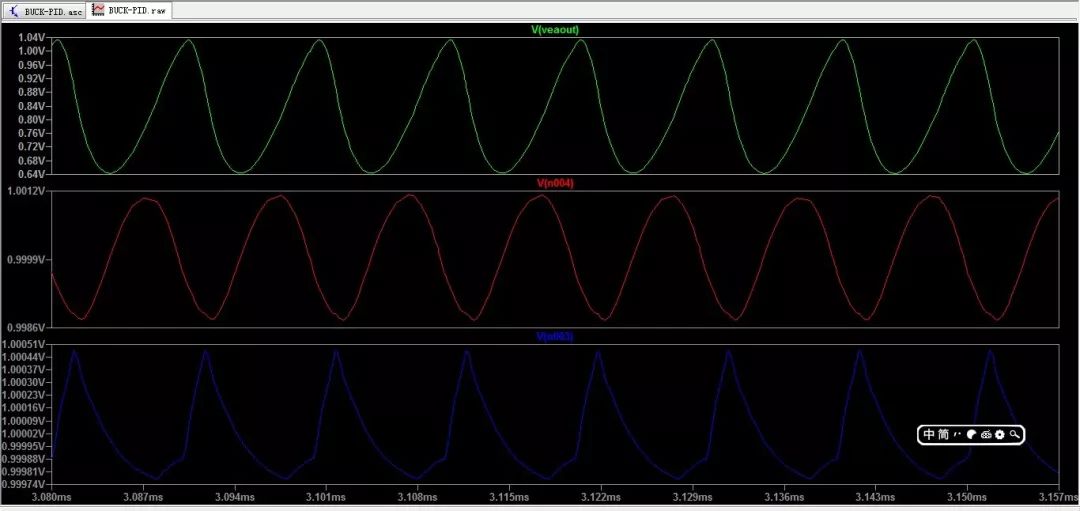Image resolution: width=1080 pixels, height=511 pixels.
Task: Click the blue V(n003) trace label
Action: (x=554, y=337)
